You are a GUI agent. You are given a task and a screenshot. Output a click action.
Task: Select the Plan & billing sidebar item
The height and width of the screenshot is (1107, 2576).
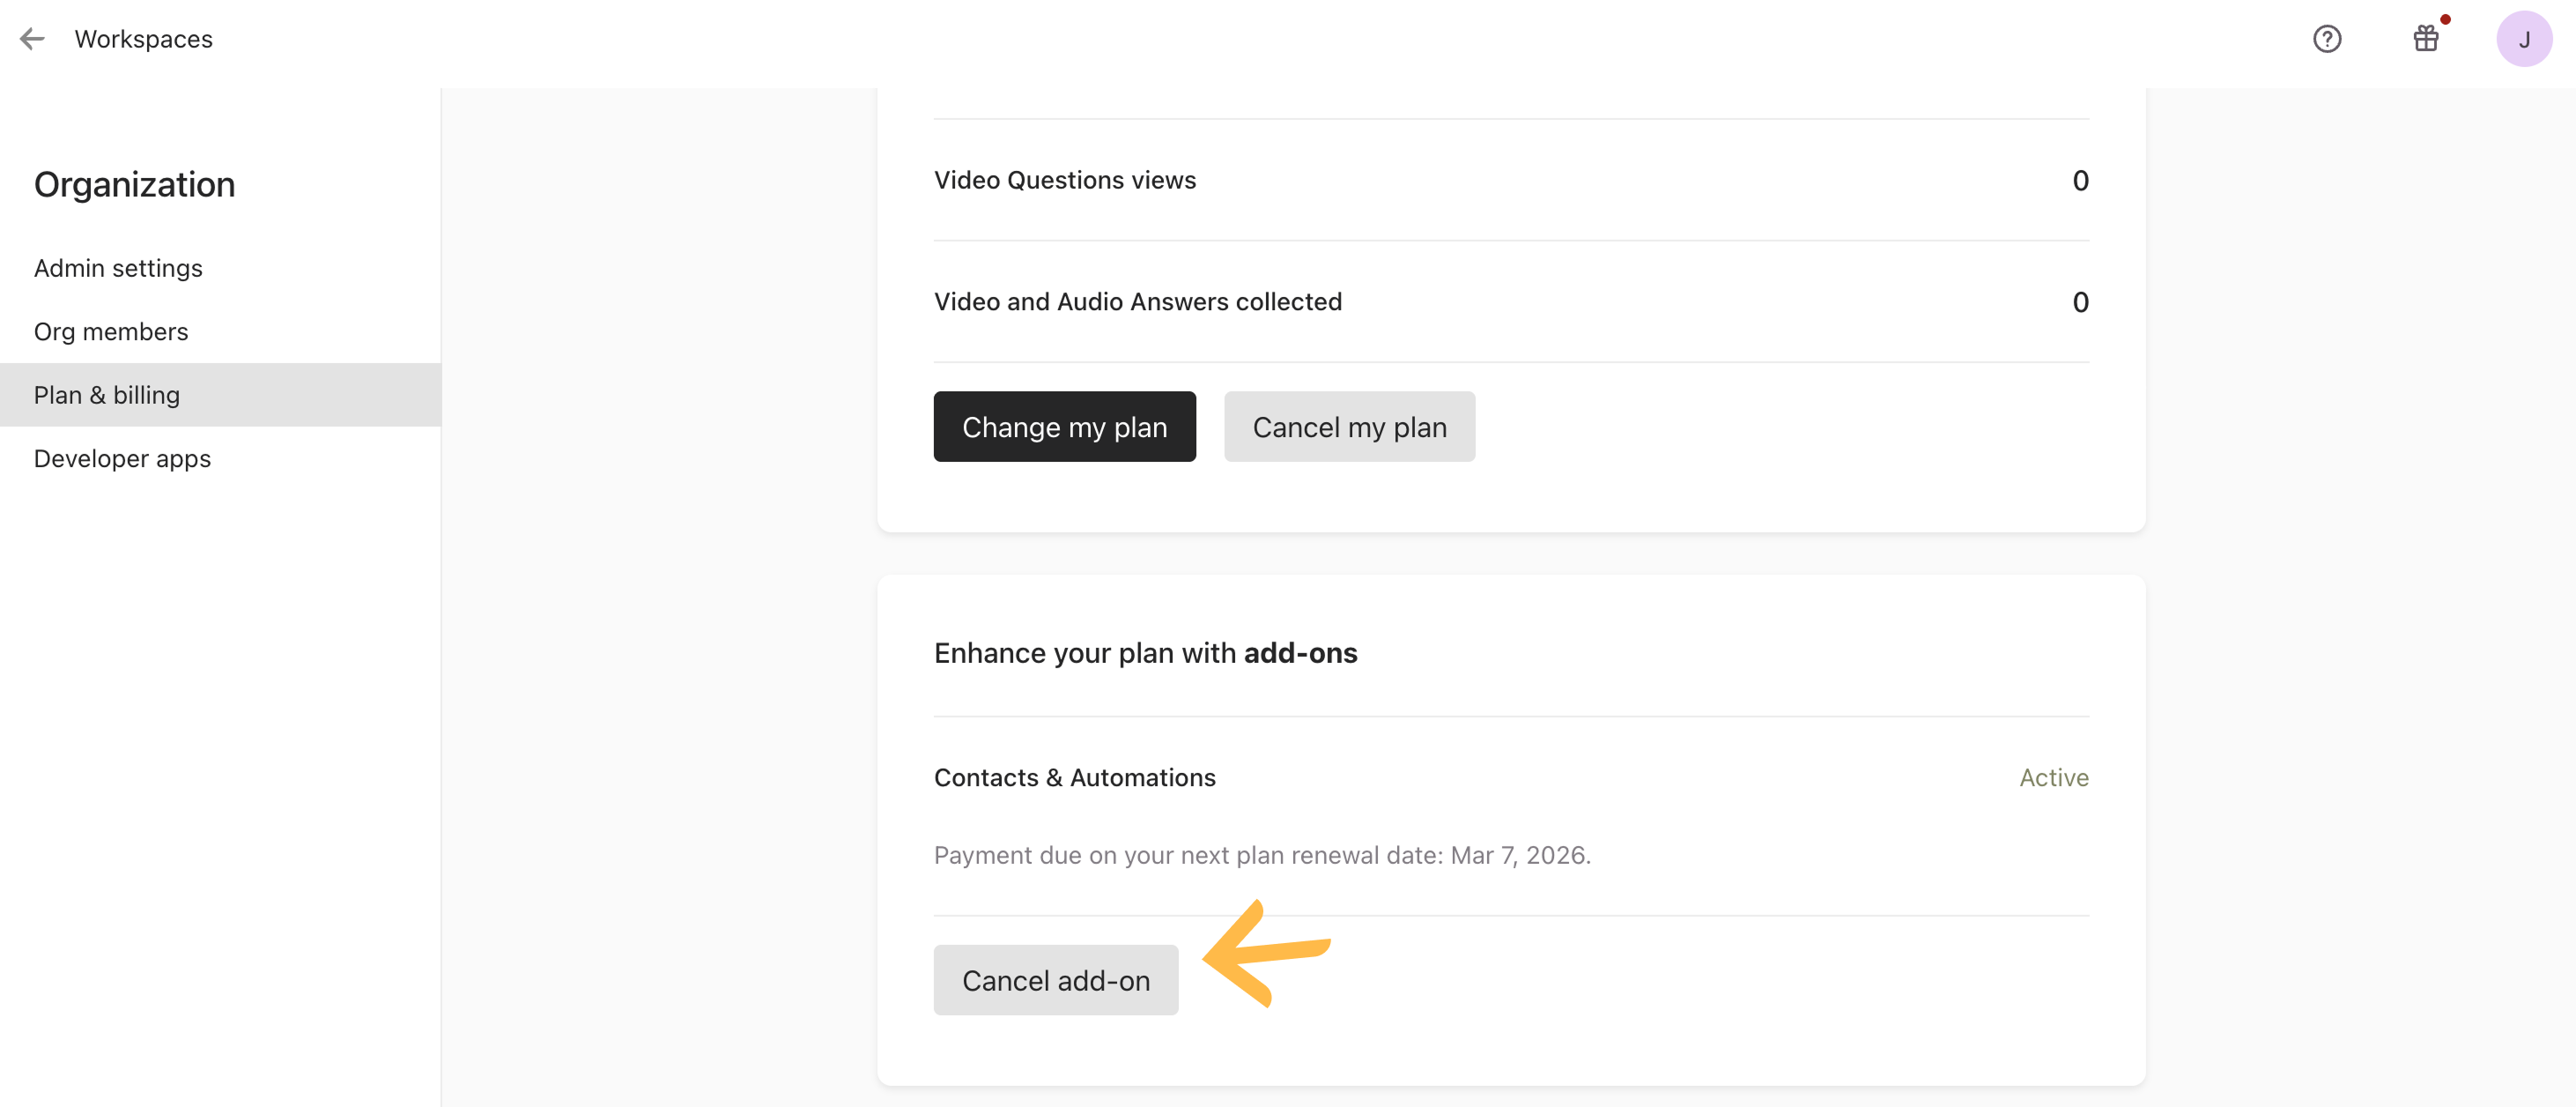coord(107,395)
